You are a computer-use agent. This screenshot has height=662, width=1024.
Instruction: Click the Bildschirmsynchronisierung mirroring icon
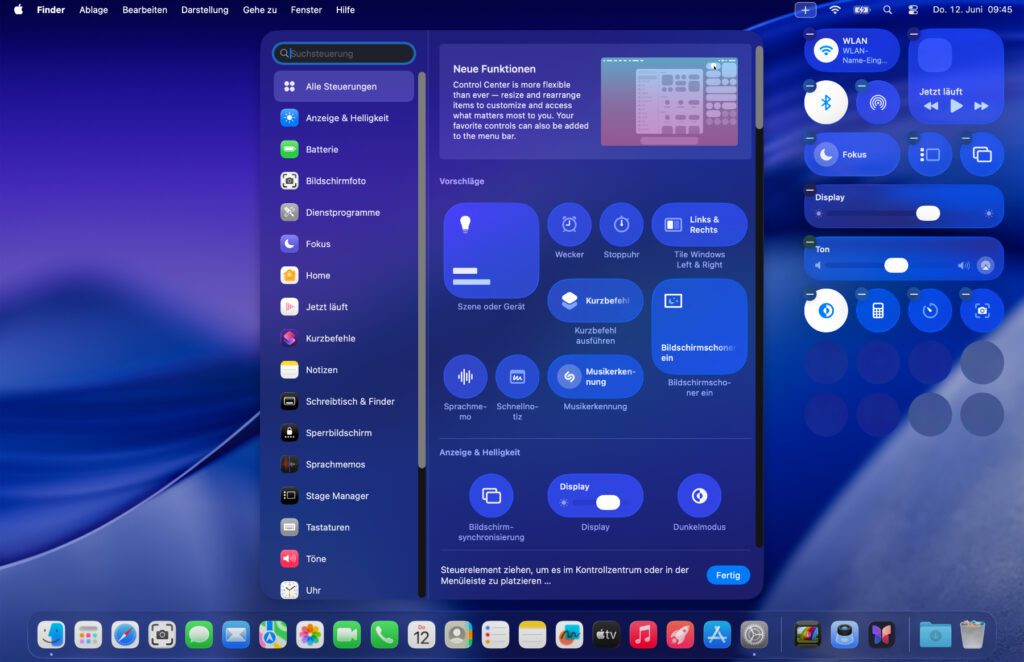[x=491, y=495]
